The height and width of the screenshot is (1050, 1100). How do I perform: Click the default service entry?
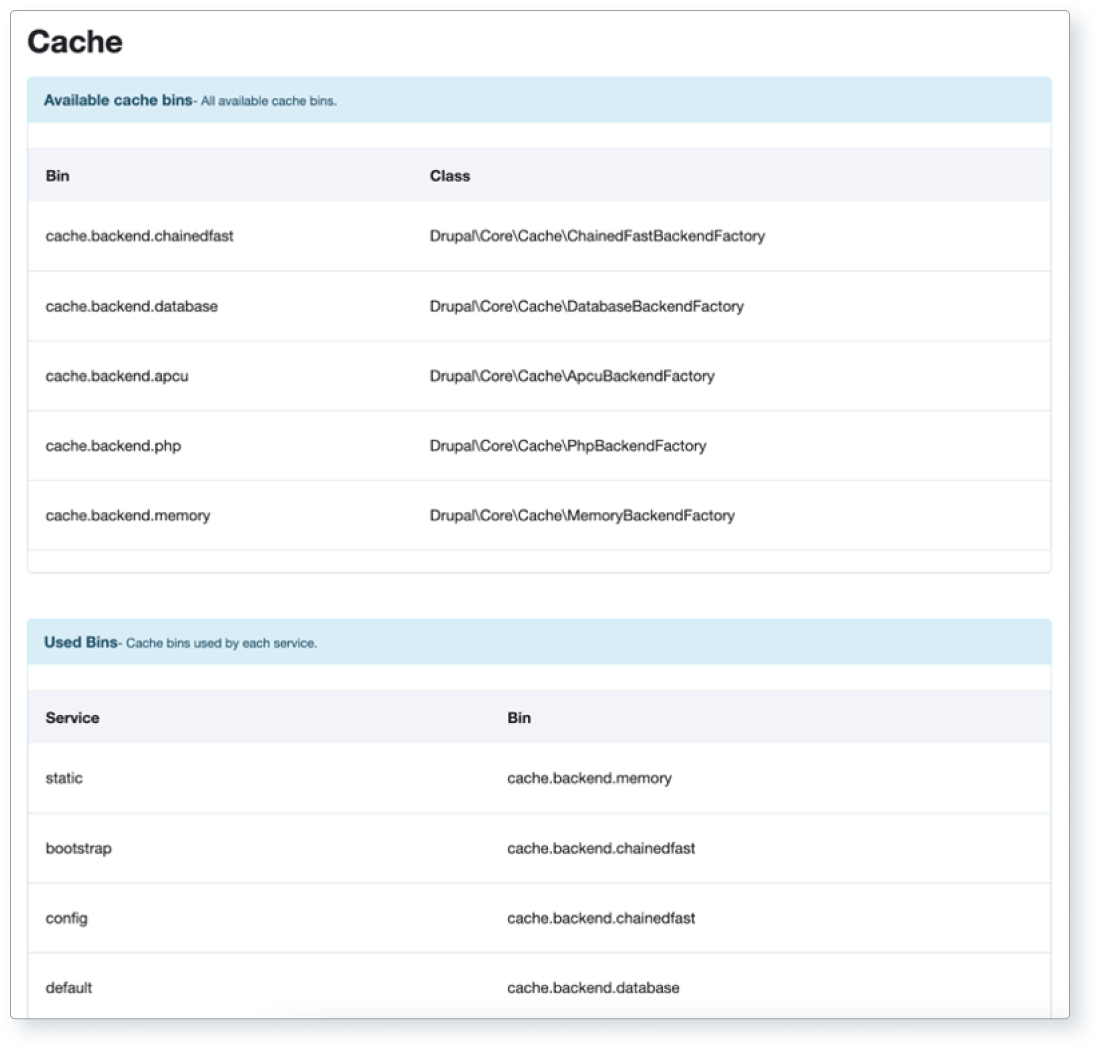click(66, 987)
